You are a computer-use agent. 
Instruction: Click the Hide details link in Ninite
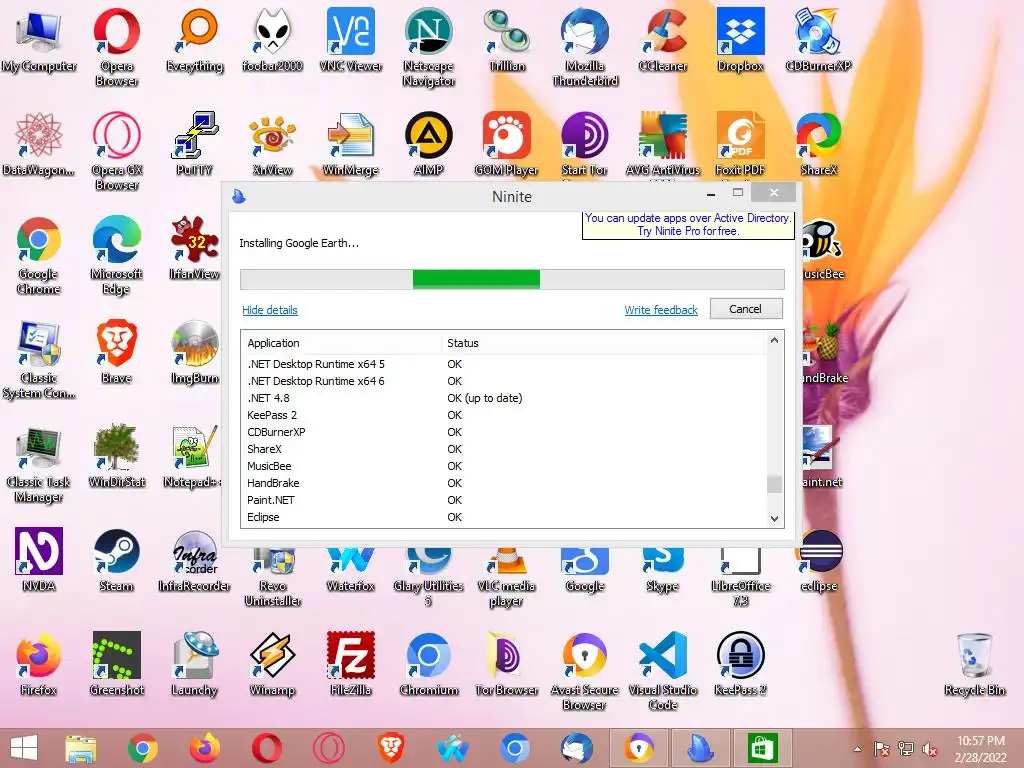pyautogui.click(x=270, y=310)
